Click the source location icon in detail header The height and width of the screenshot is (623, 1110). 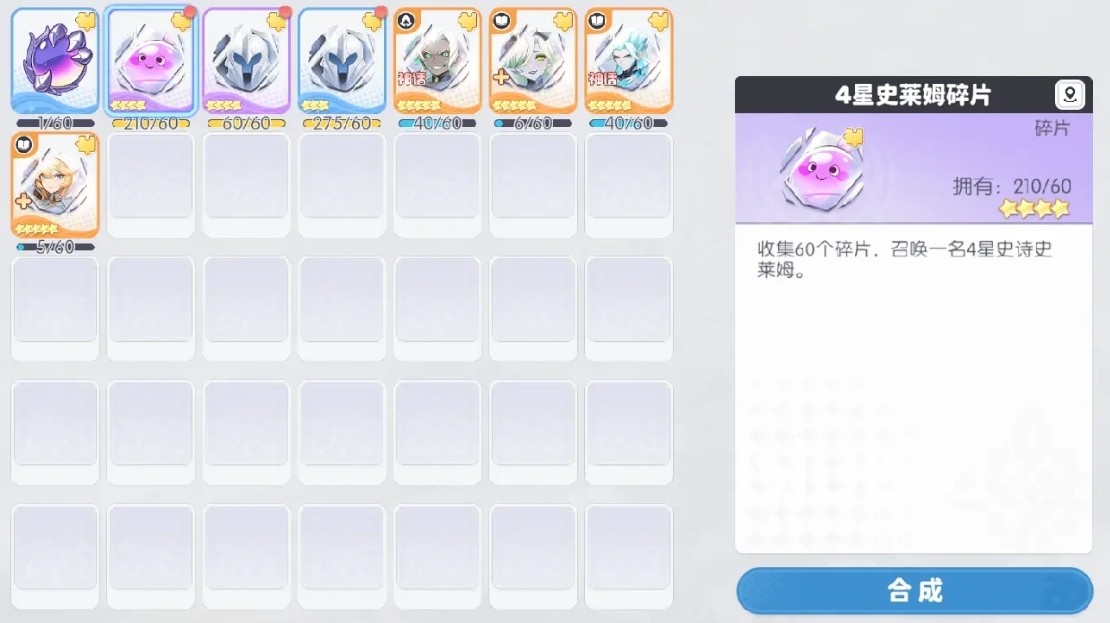click(1070, 94)
